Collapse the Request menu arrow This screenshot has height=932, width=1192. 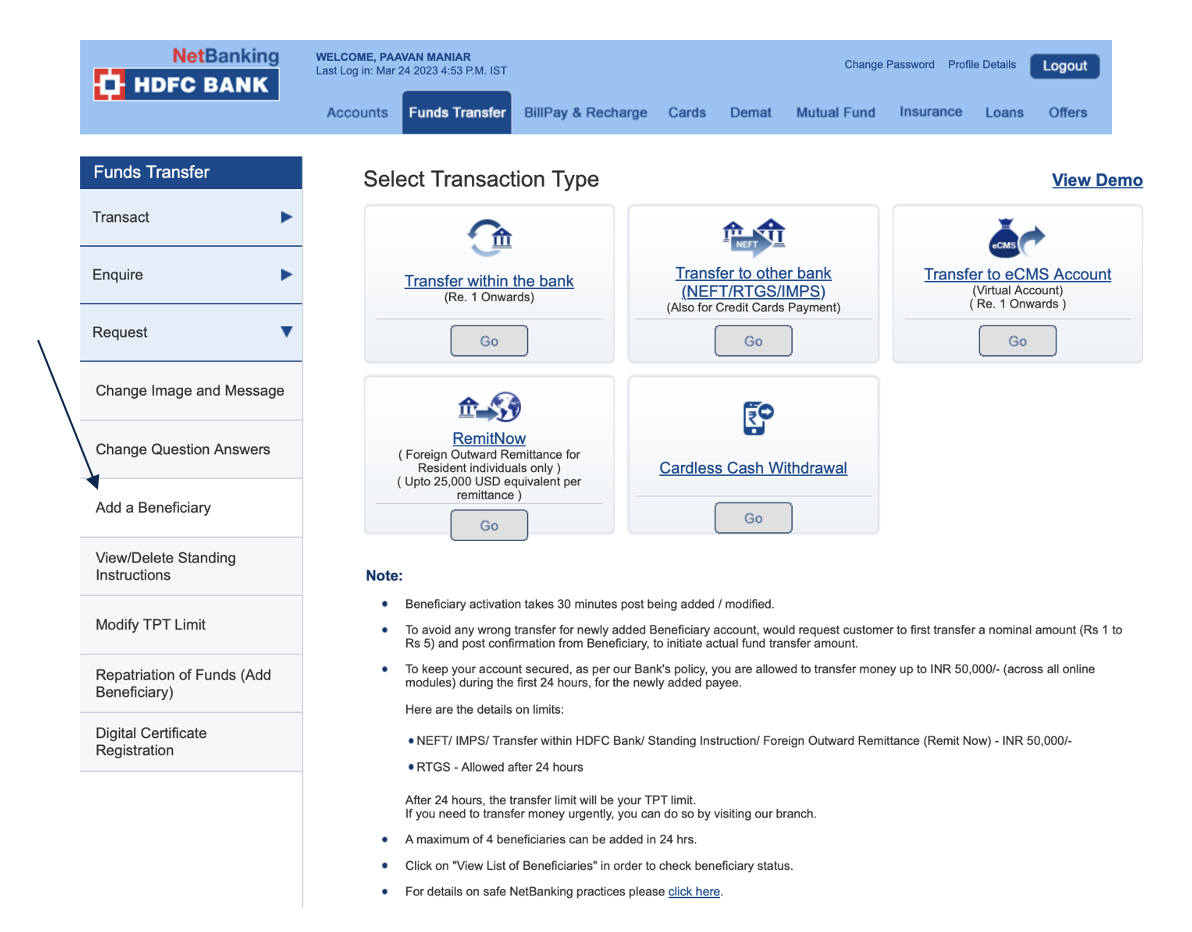(287, 331)
